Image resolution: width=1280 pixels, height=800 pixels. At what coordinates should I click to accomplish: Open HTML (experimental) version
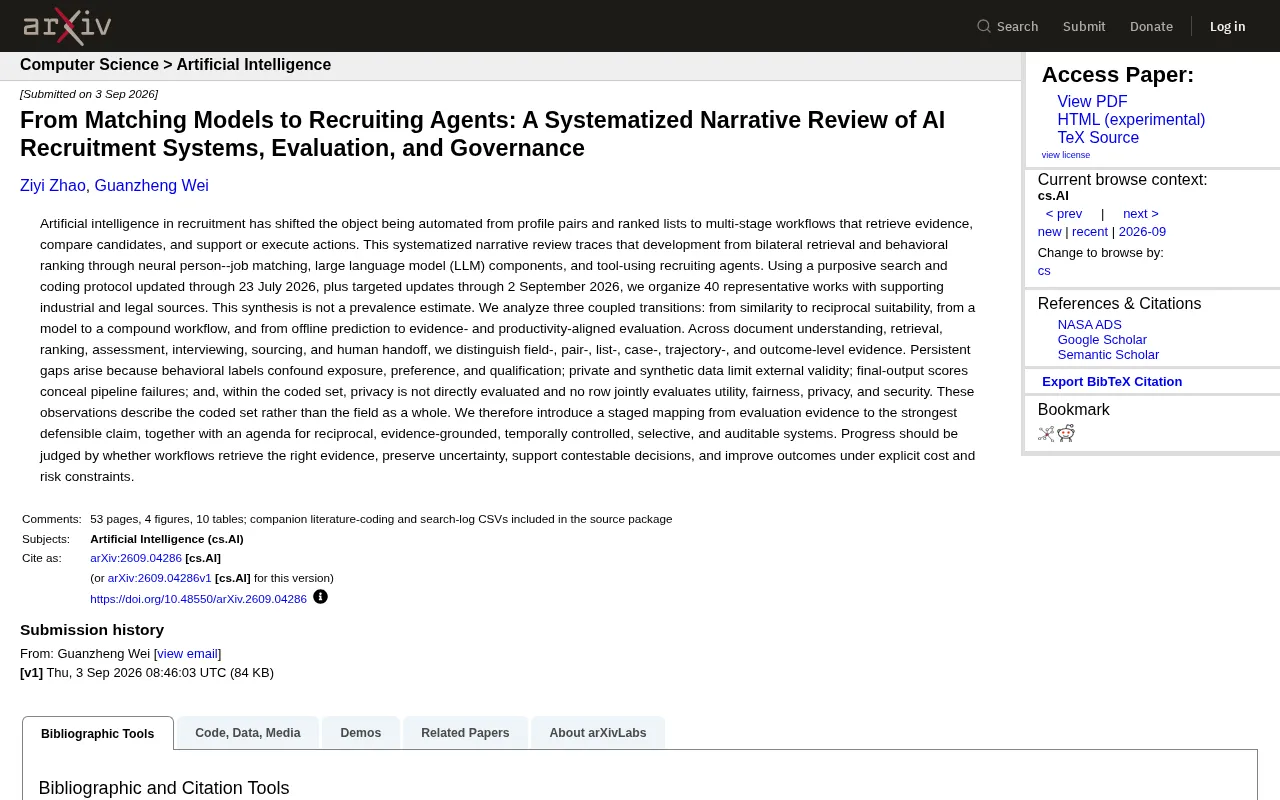[x=1131, y=120]
